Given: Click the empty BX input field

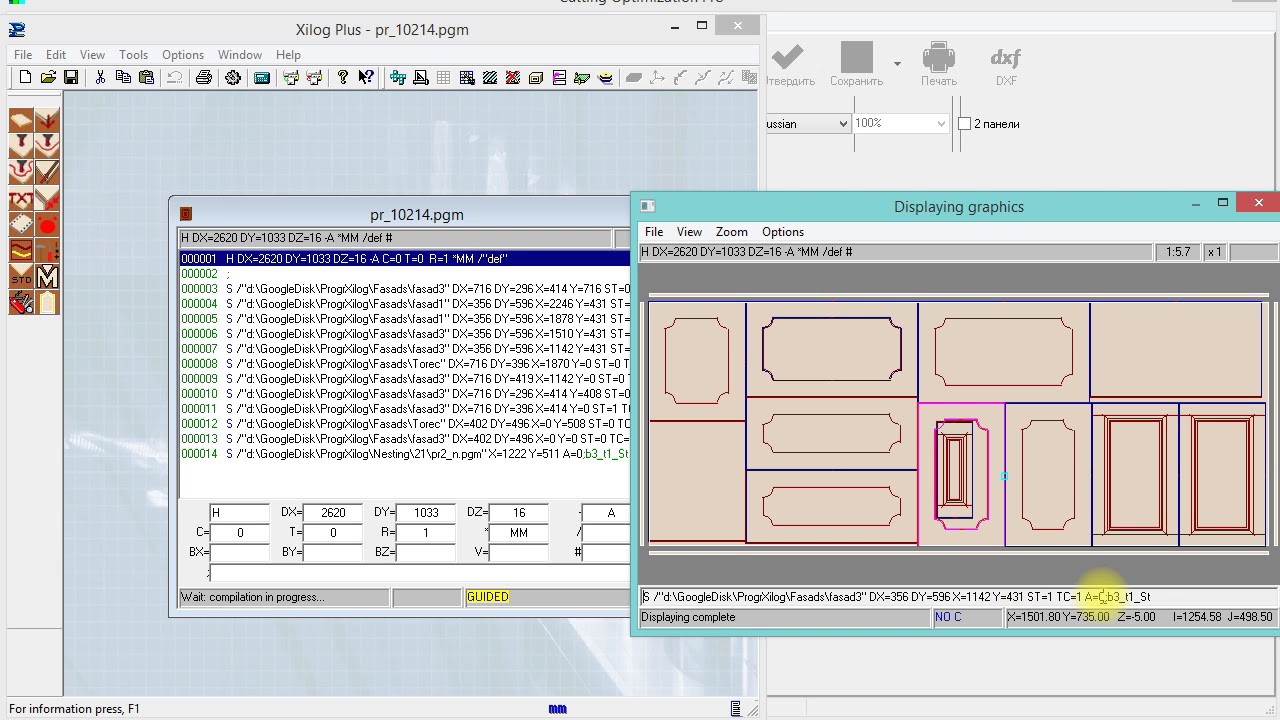Looking at the screenshot, I should [240, 552].
